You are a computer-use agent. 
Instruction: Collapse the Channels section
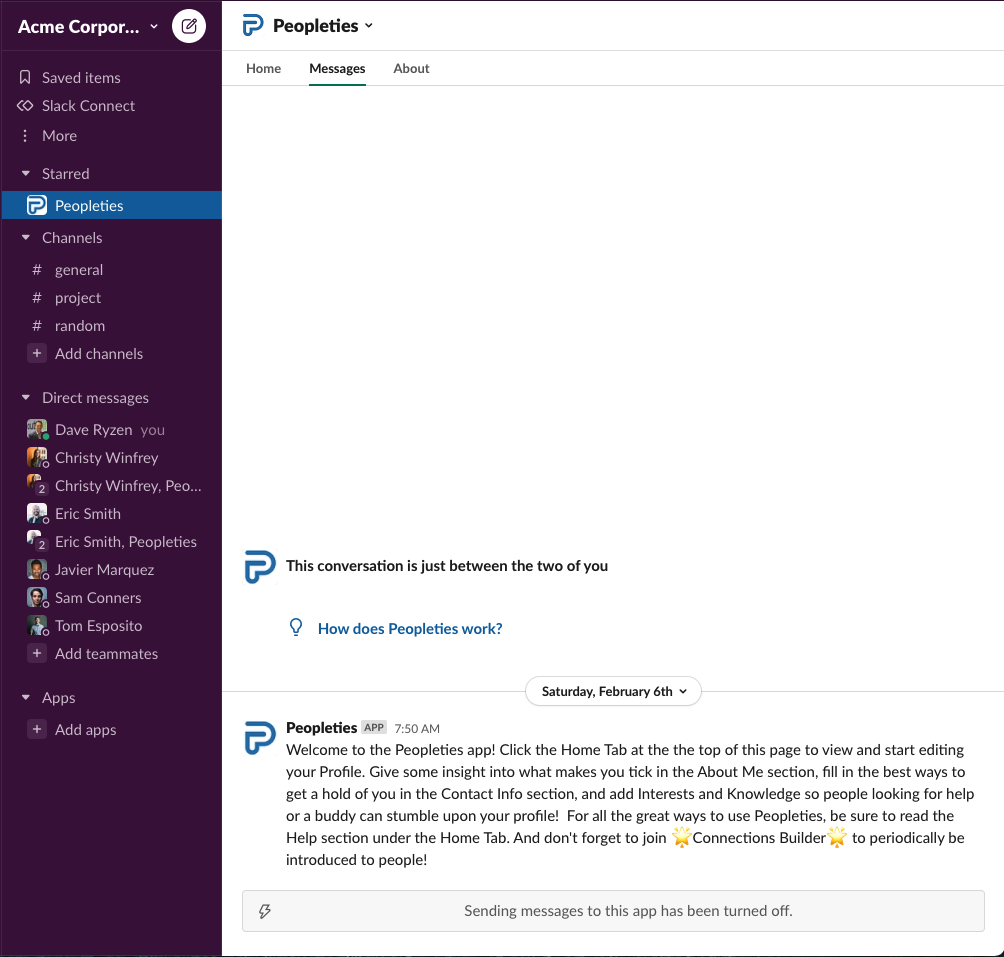coord(26,237)
